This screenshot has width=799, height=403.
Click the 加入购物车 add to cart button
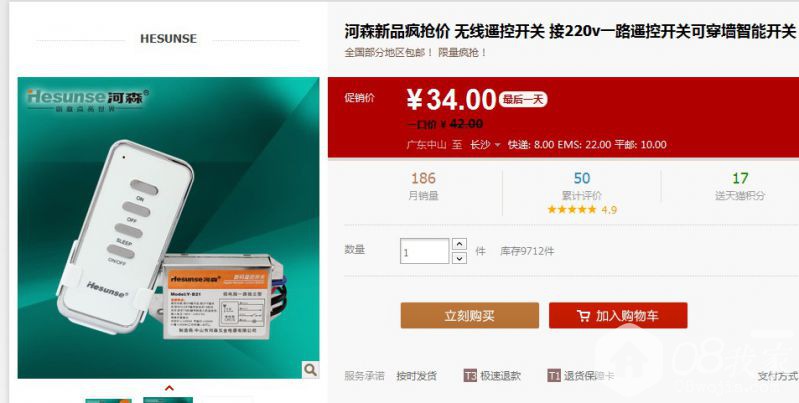click(618, 315)
